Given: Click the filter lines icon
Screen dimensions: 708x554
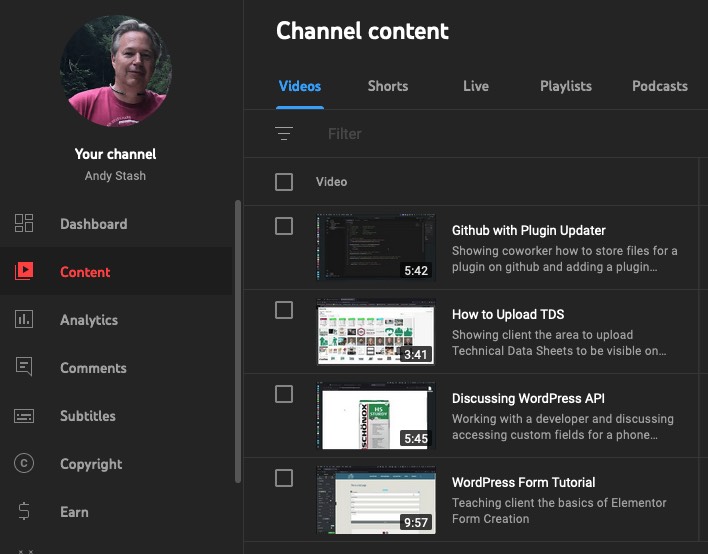Looking at the screenshot, I should (x=284, y=134).
